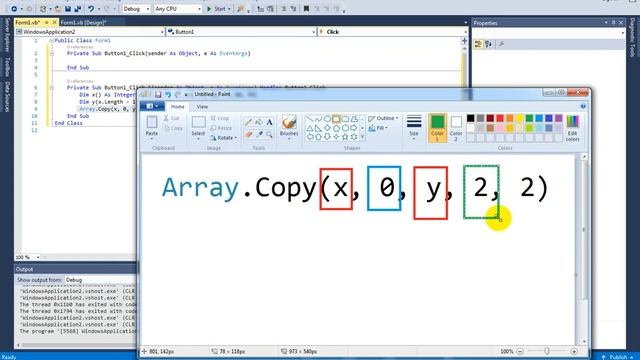Click Save in Visual Studio toolbar
Image resolution: width=640 pixels, height=360 pixels.
pos(68,9)
